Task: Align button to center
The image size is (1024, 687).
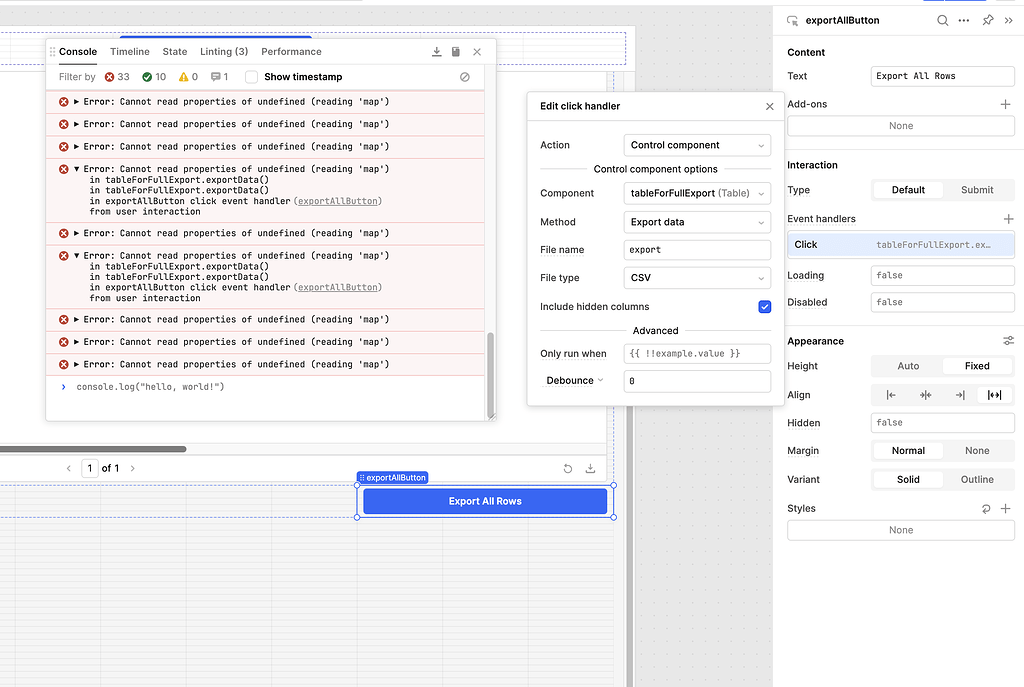Action: point(925,395)
